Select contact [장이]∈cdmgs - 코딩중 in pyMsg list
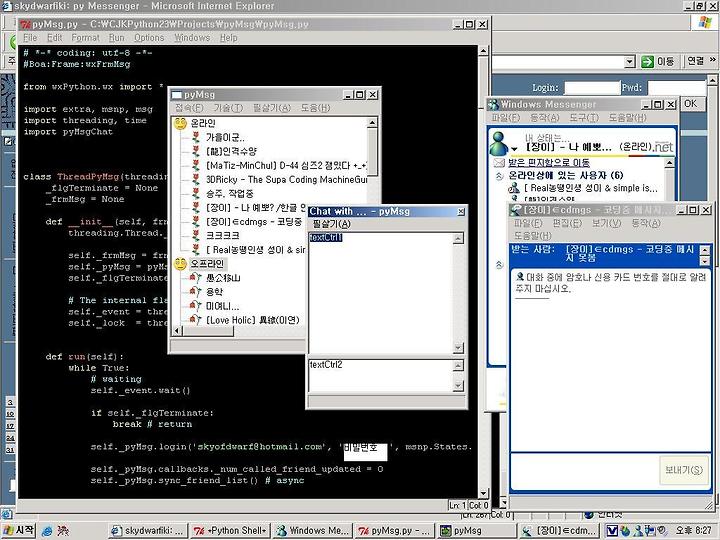This screenshot has width=720, height=540. (x=254, y=222)
